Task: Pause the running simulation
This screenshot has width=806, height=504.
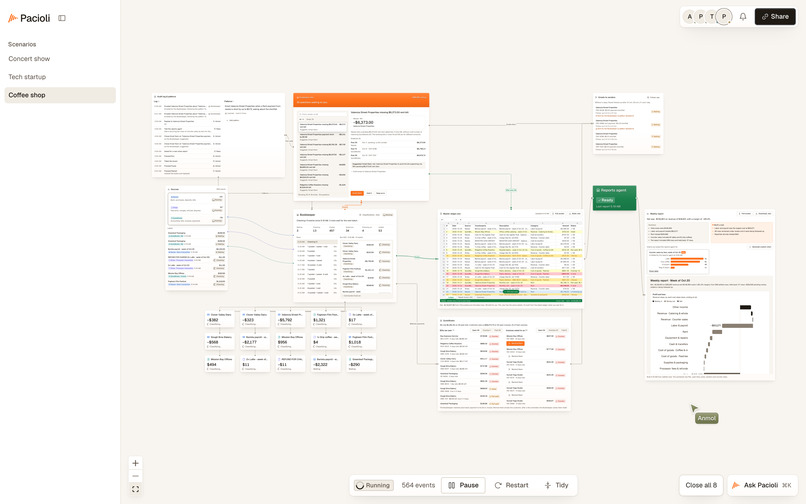Action: (x=463, y=485)
